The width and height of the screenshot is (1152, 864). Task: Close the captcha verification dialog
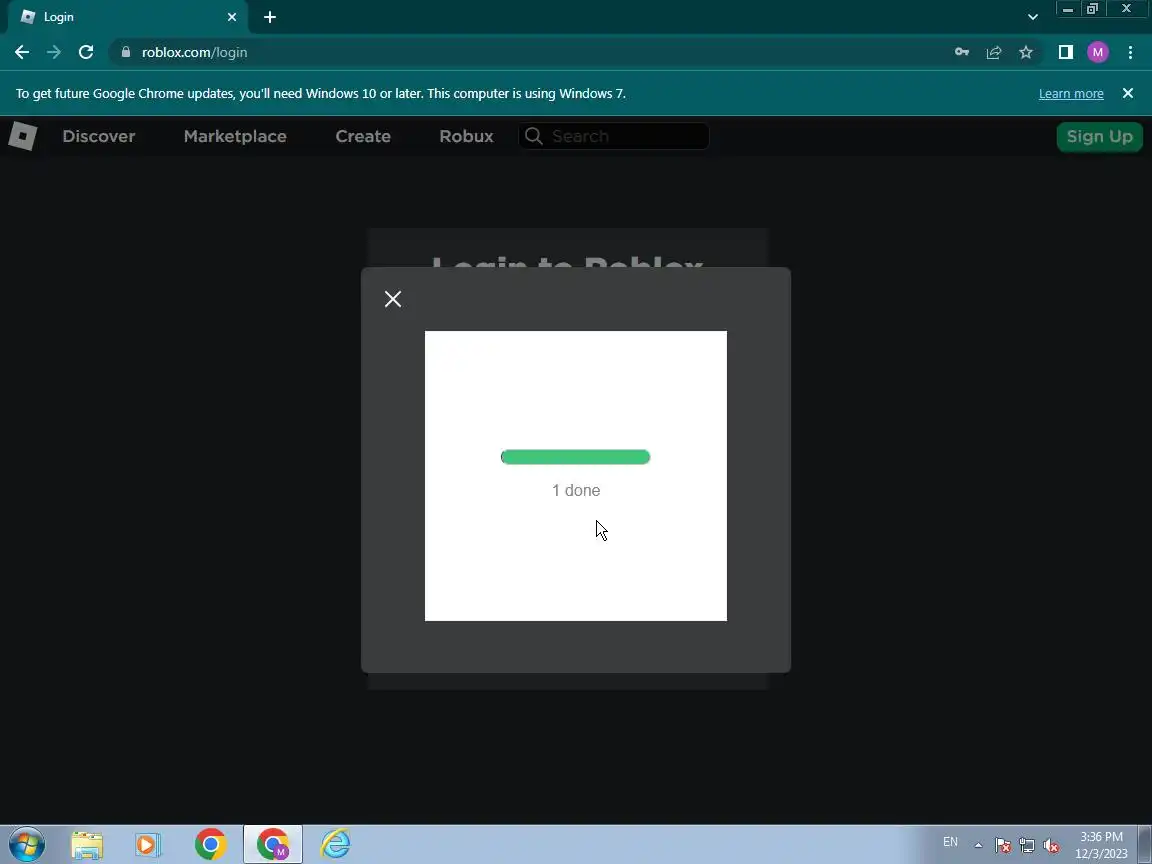pos(393,299)
